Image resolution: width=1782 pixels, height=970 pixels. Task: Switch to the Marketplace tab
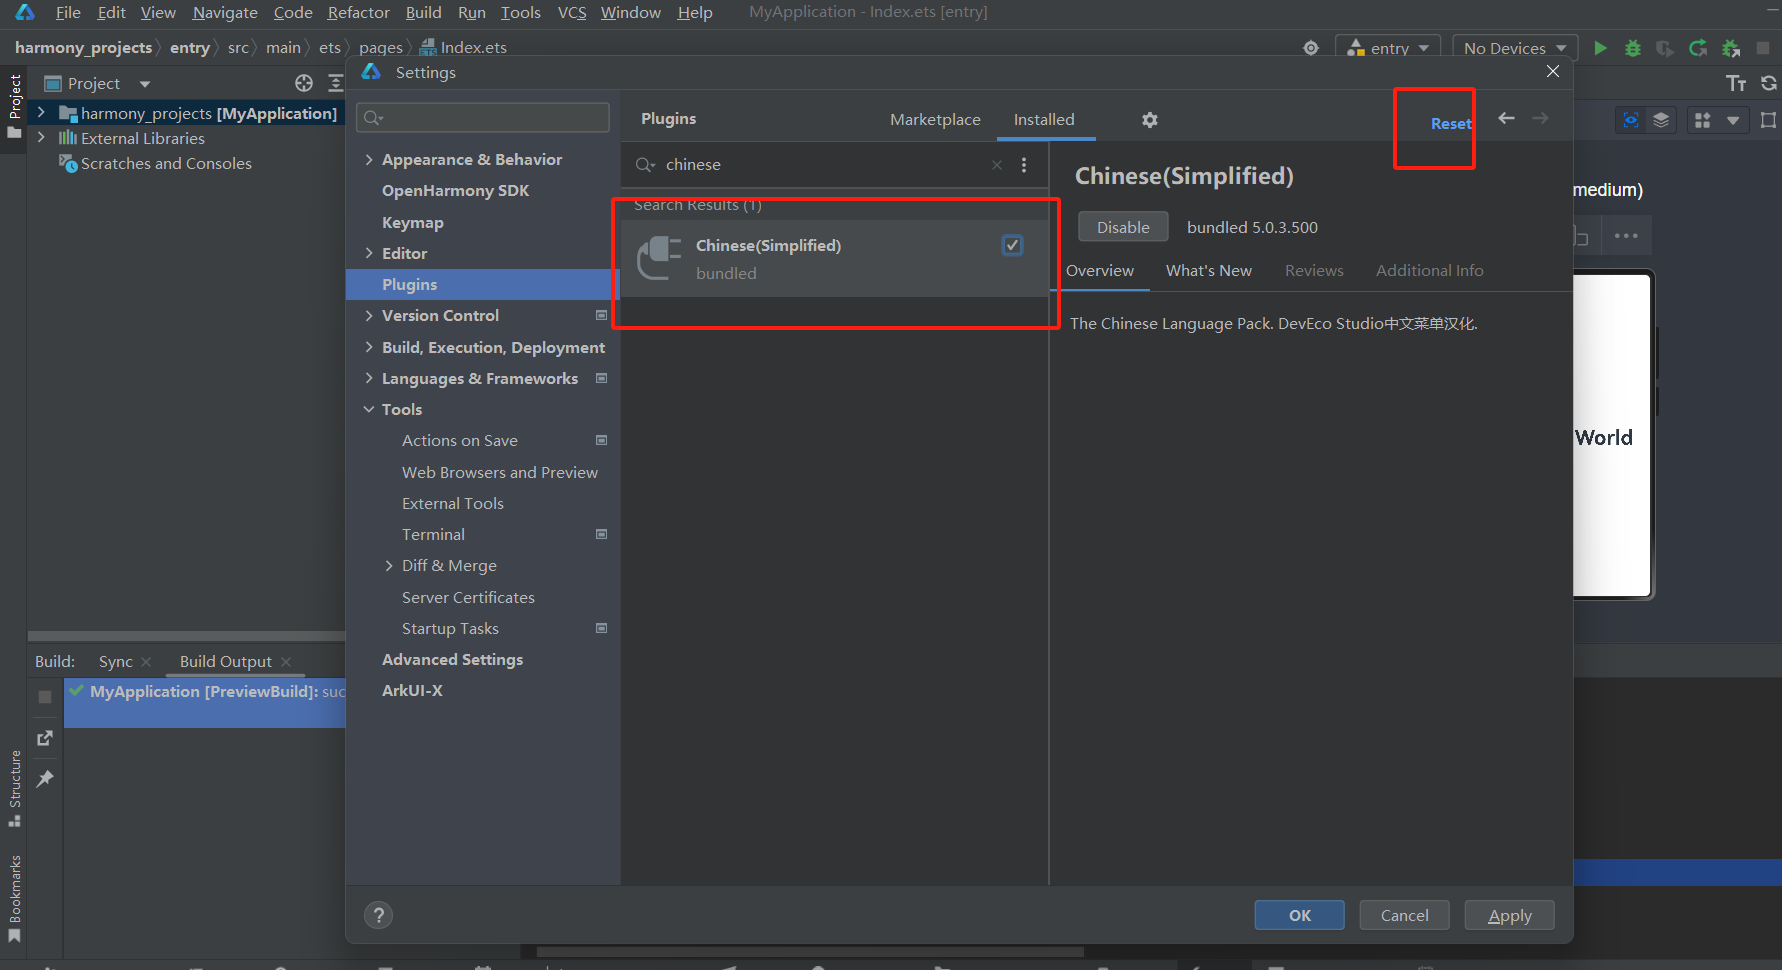point(935,118)
